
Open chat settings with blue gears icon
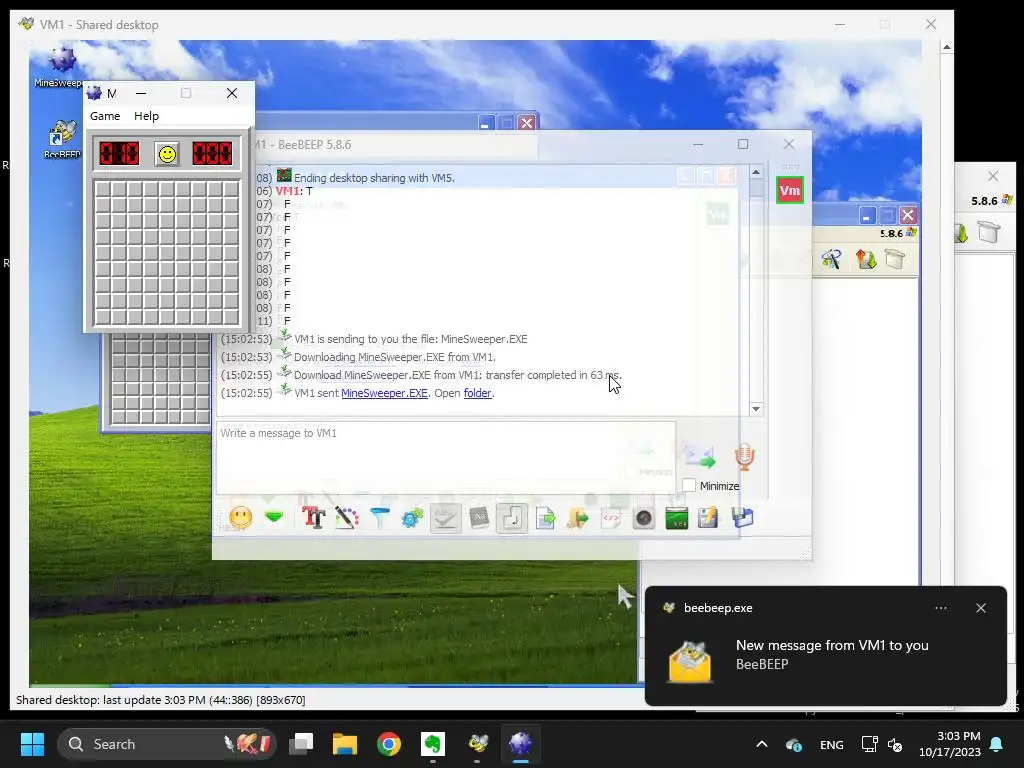412,518
